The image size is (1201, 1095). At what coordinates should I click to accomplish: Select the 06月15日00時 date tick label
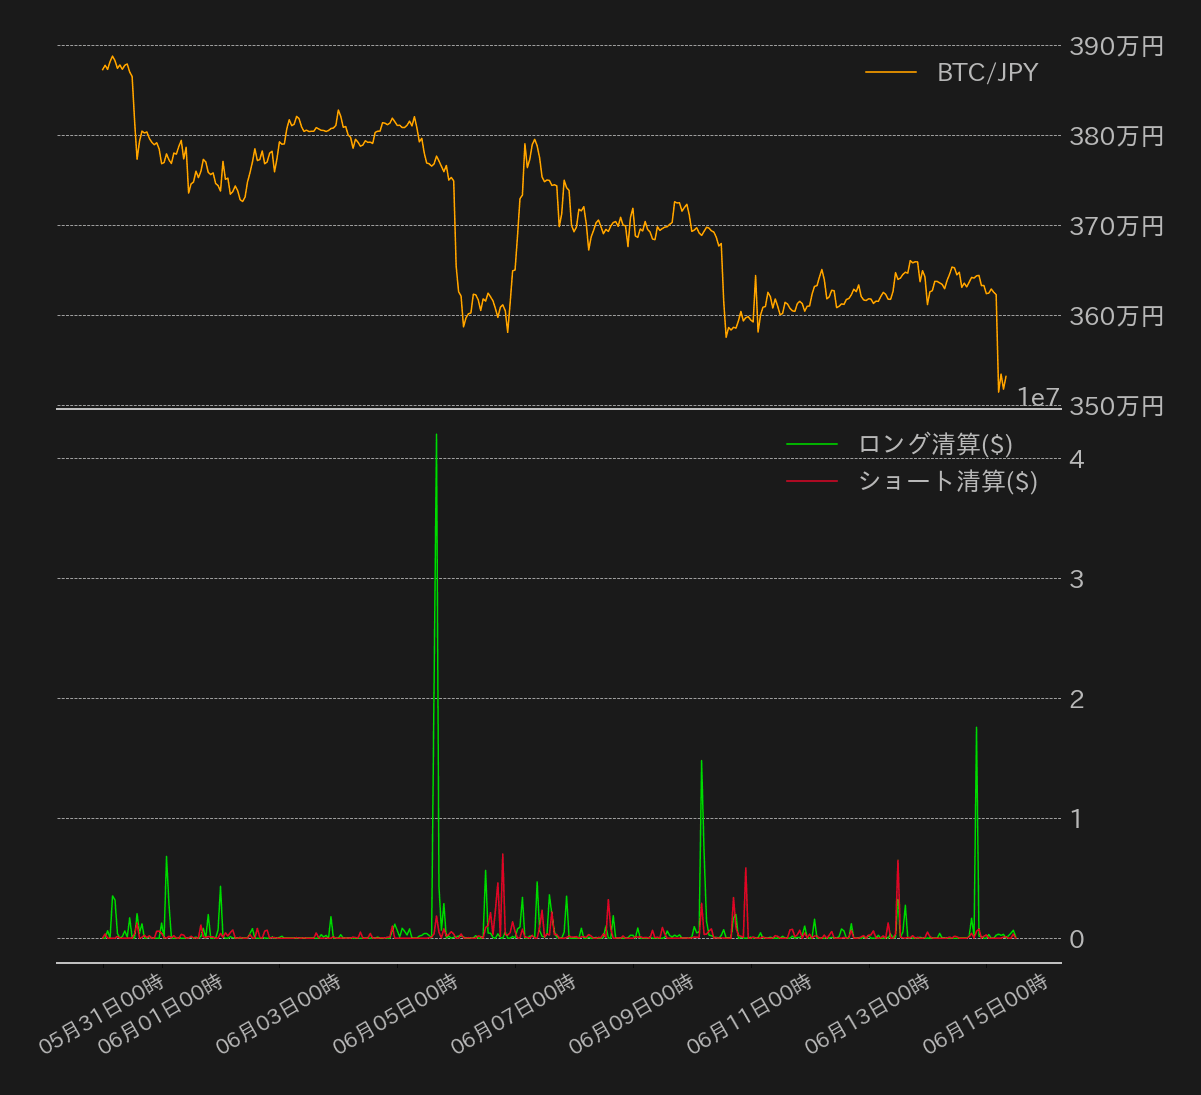(x=985, y=1013)
